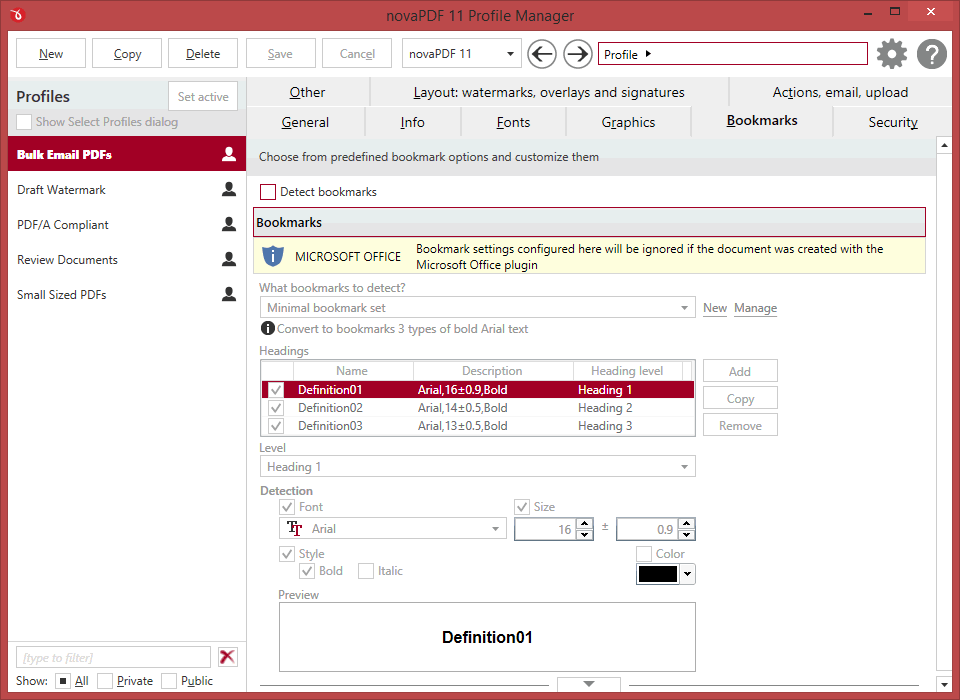Click the Set active button
This screenshot has width=960, height=700.
click(x=203, y=96)
